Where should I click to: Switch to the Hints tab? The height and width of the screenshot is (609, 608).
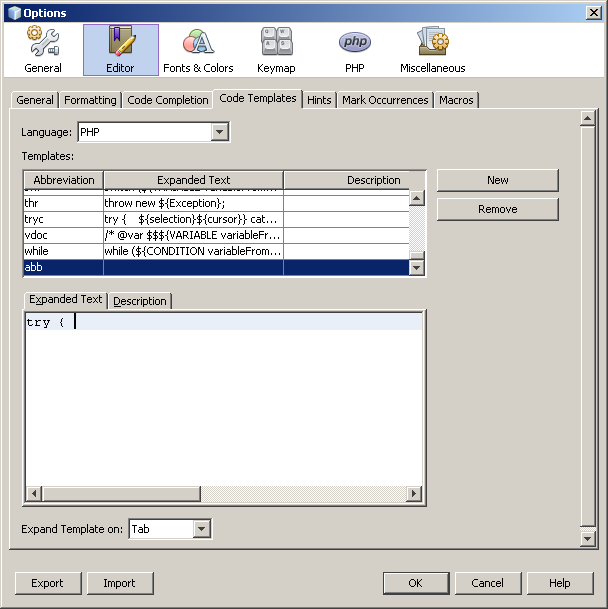[x=319, y=100]
